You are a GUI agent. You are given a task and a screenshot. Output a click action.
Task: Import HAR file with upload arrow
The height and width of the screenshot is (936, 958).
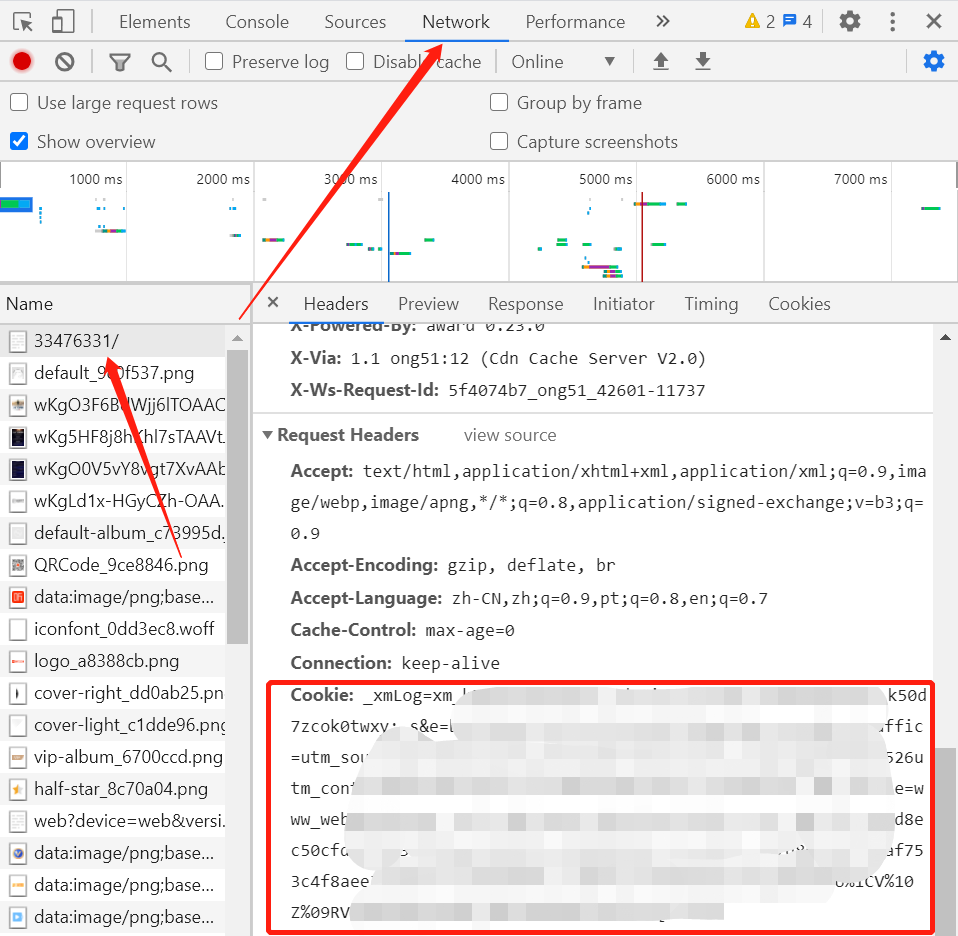coord(660,61)
